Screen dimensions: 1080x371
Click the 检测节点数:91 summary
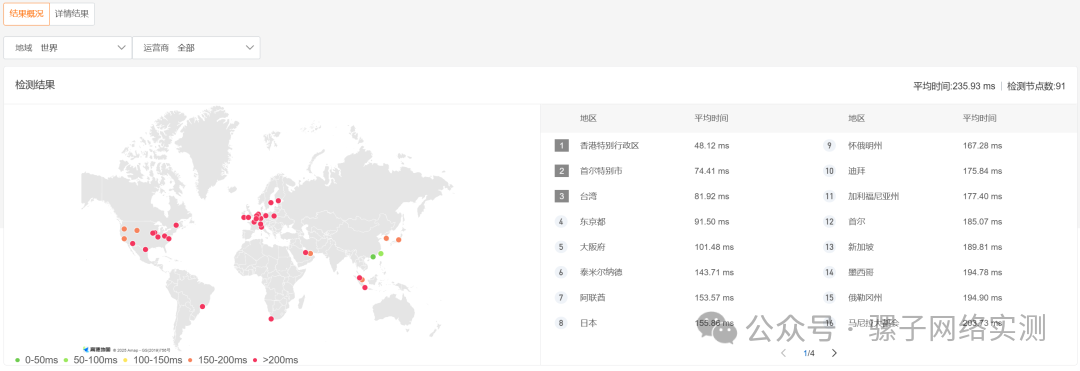click(1036, 86)
